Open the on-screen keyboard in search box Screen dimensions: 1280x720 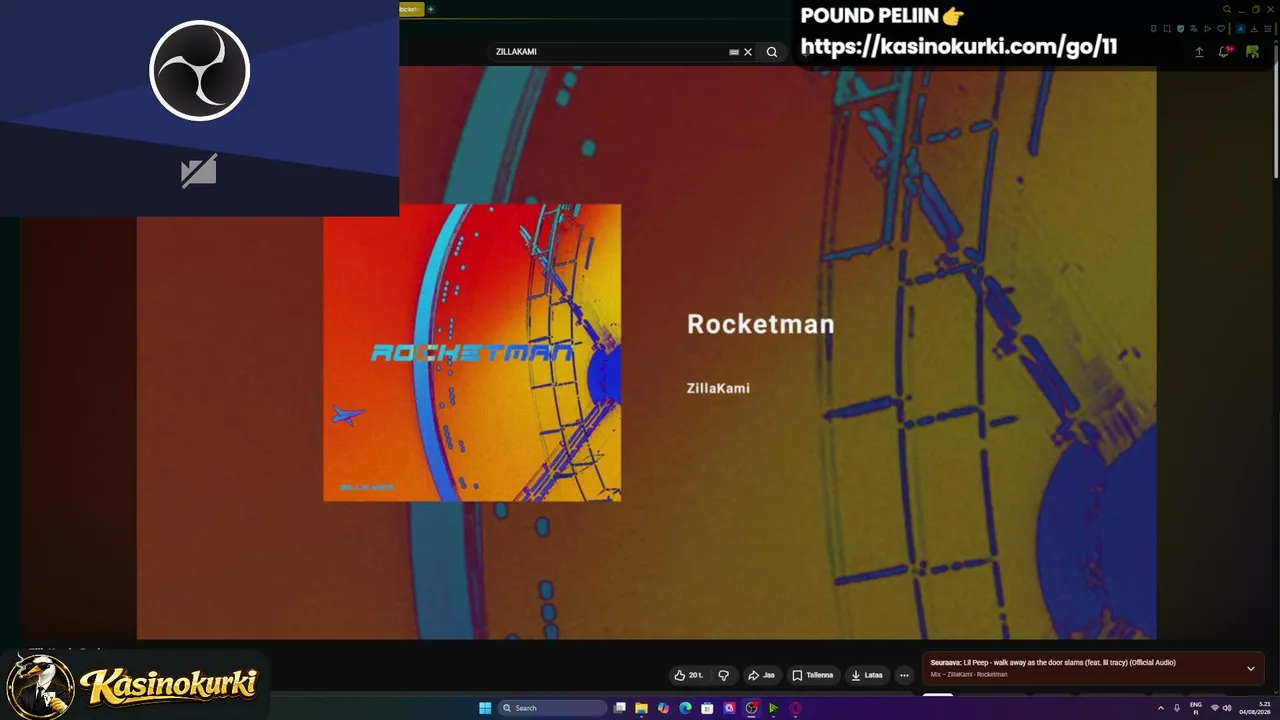pyautogui.click(x=734, y=52)
